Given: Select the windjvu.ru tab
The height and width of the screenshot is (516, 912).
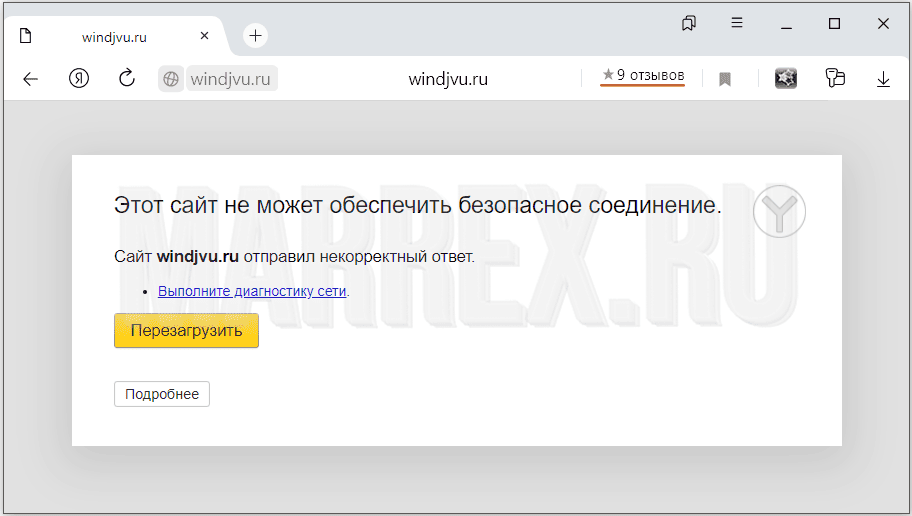Looking at the screenshot, I should click(115, 37).
